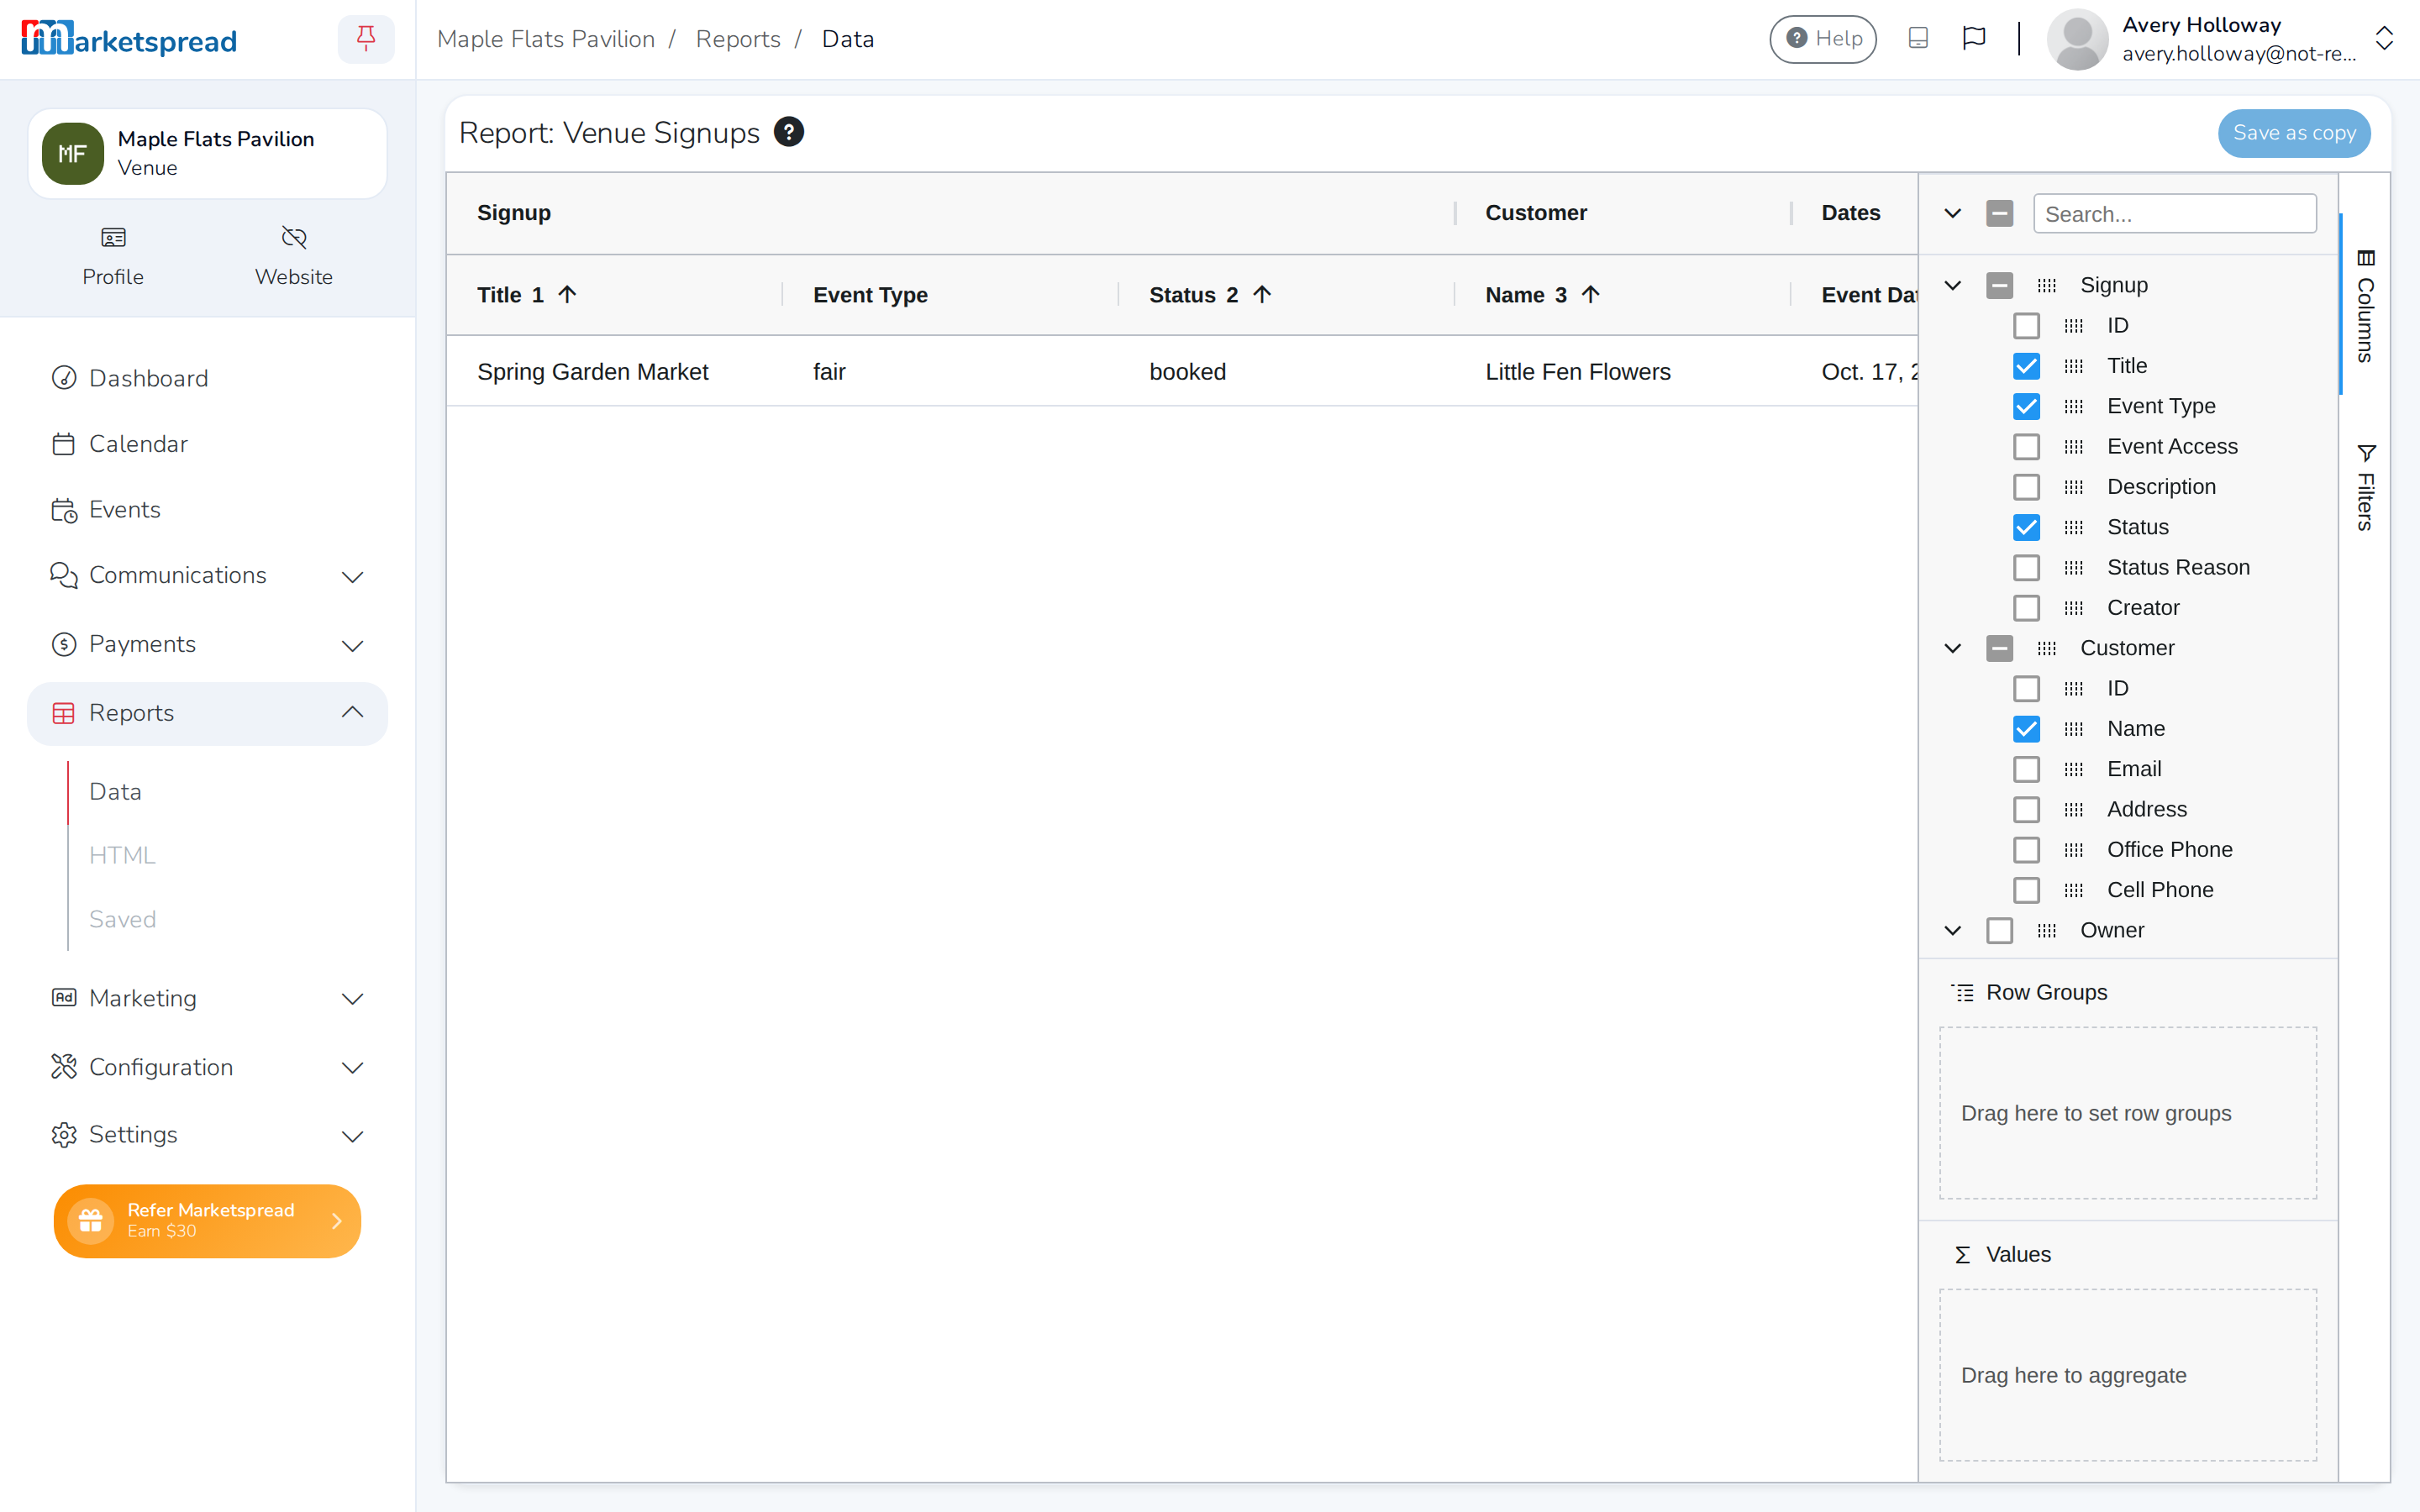Check the Owner group checkbox
The width and height of the screenshot is (2420, 1512).
click(x=1999, y=930)
